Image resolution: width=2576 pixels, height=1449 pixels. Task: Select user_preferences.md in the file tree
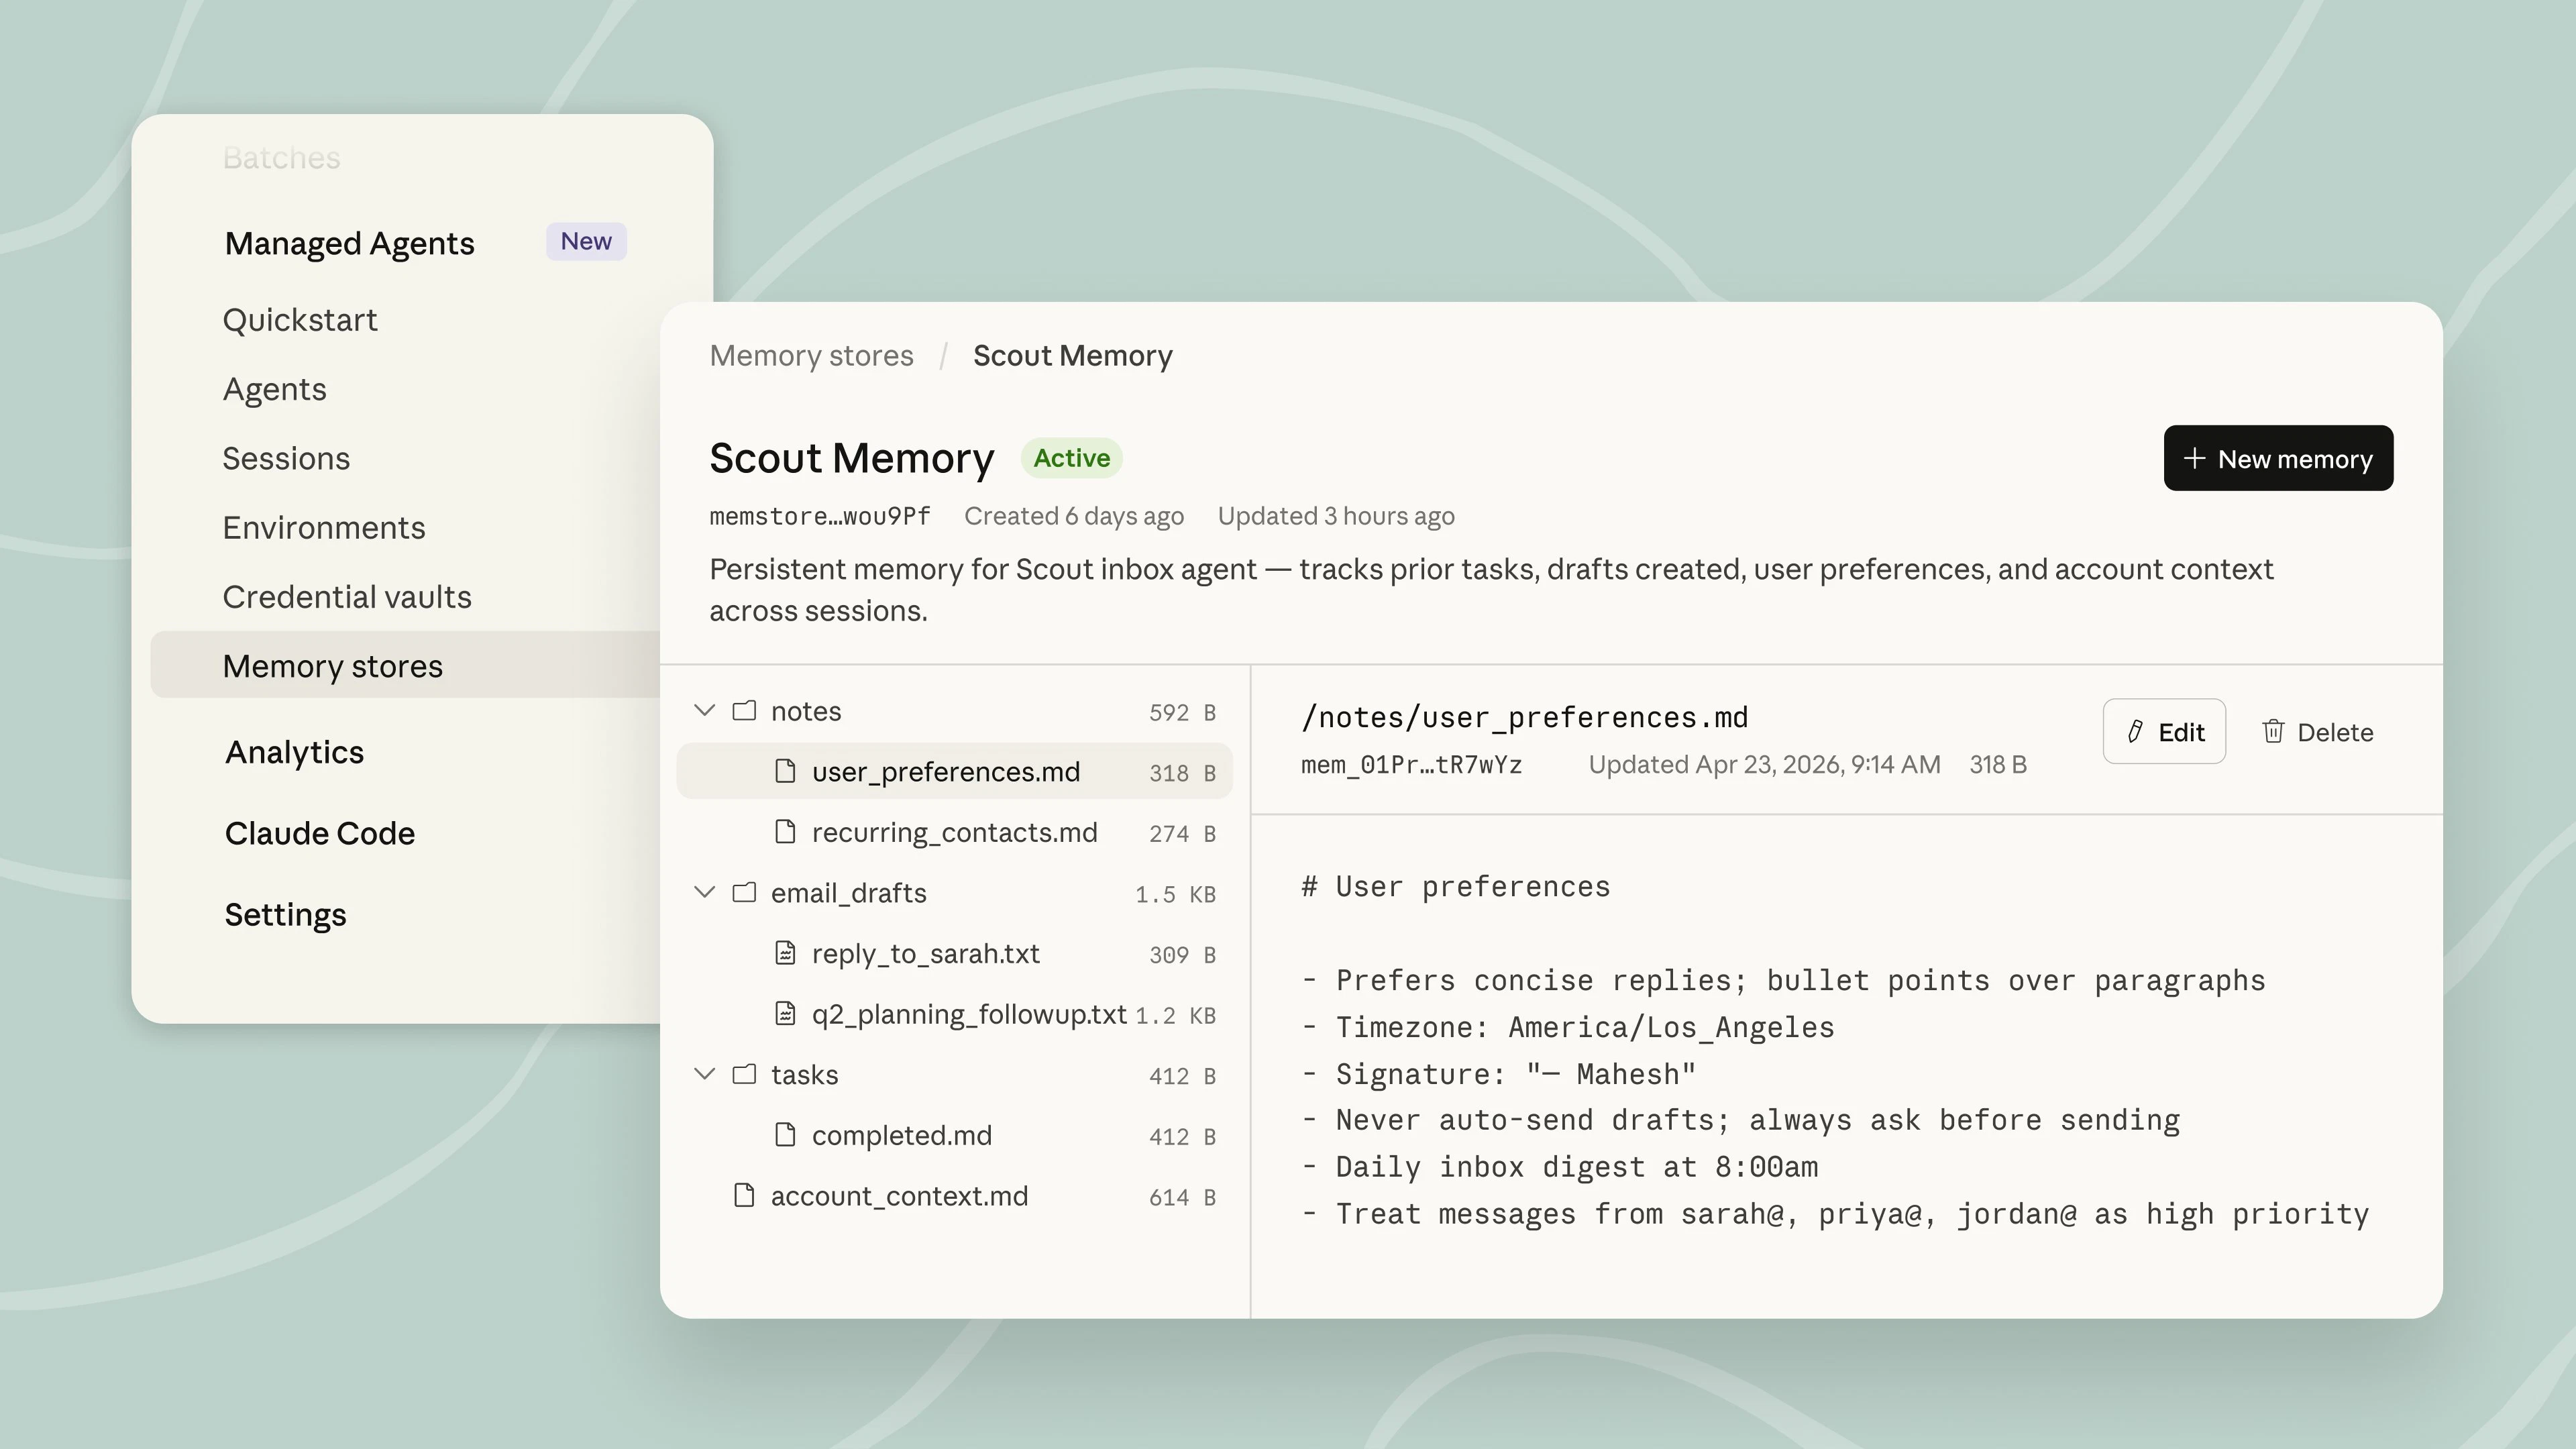pos(945,771)
